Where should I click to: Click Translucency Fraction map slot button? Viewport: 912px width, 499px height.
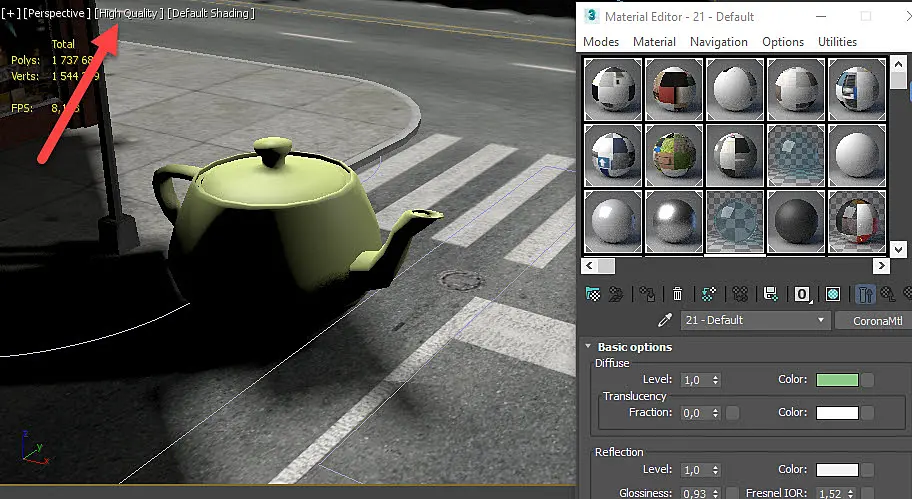coord(733,413)
